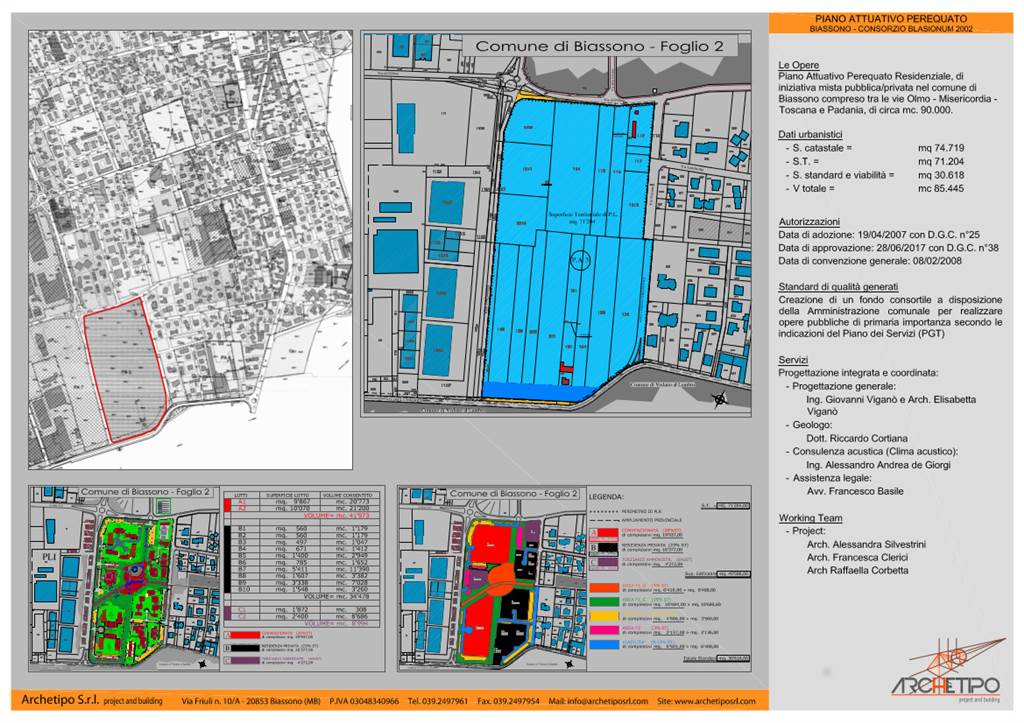Click 'Ing. Alessandro Andrea de Giorgi'

pos(878,465)
